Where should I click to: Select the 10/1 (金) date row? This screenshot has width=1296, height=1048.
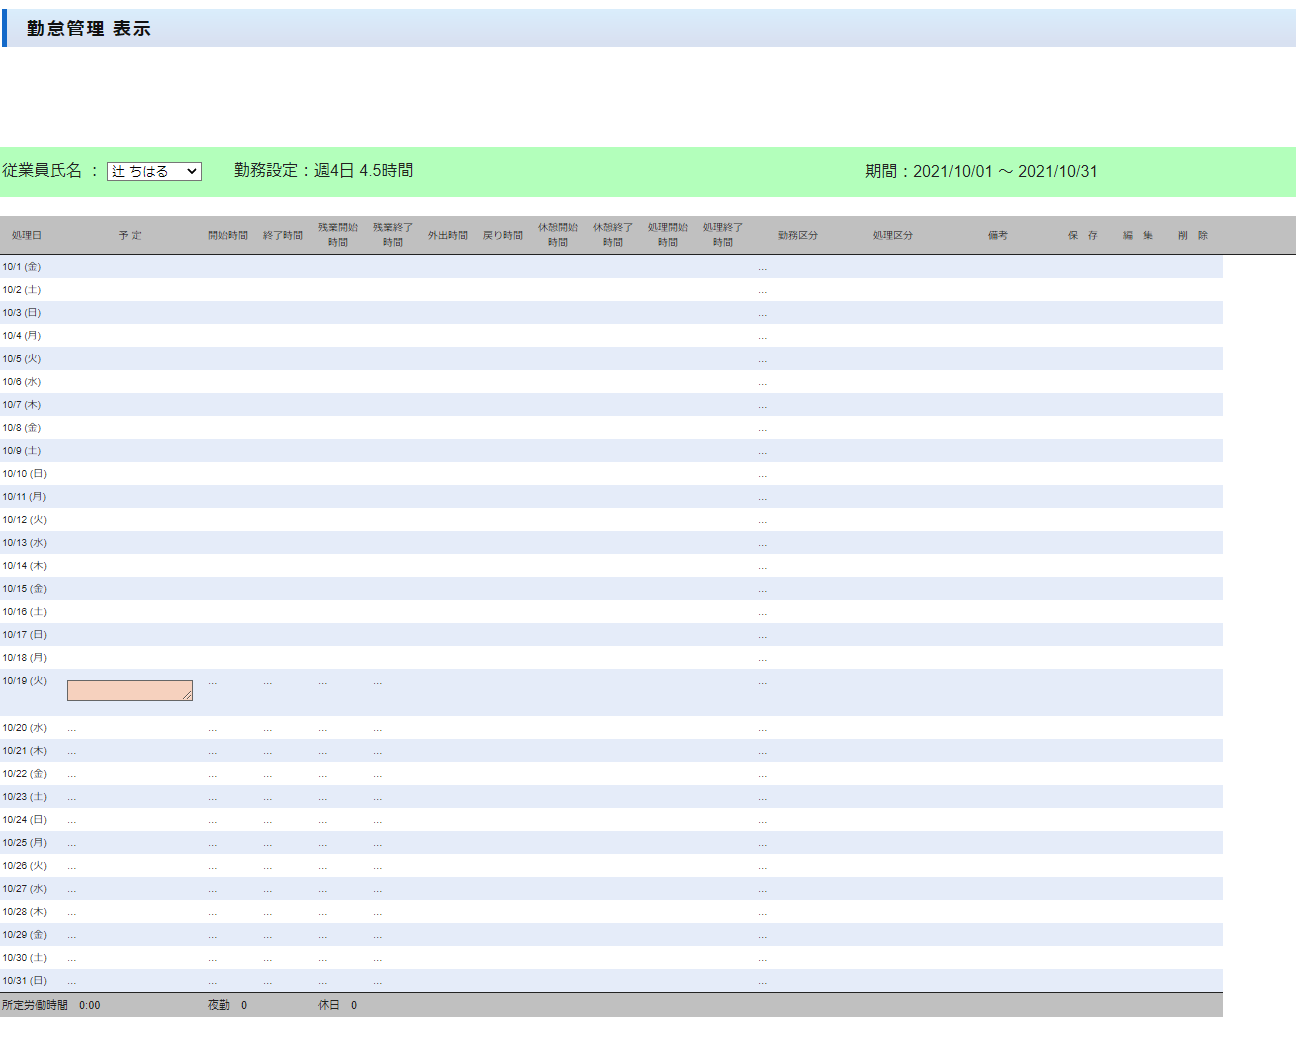point(22,267)
